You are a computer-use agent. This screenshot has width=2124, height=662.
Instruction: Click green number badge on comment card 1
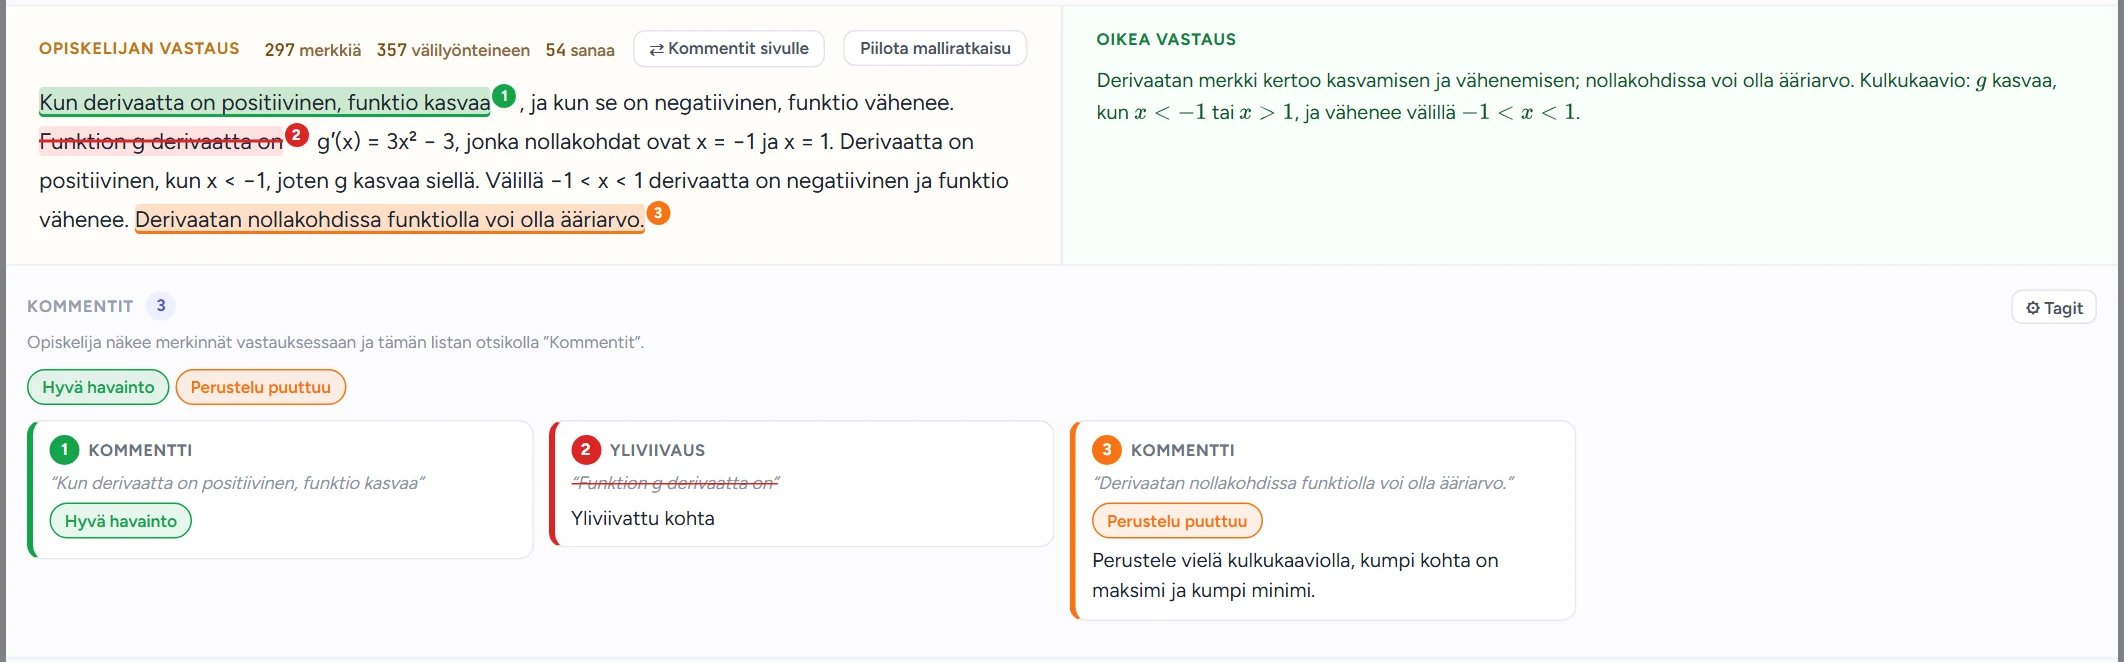pyautogui.click(x=65, y=450)
